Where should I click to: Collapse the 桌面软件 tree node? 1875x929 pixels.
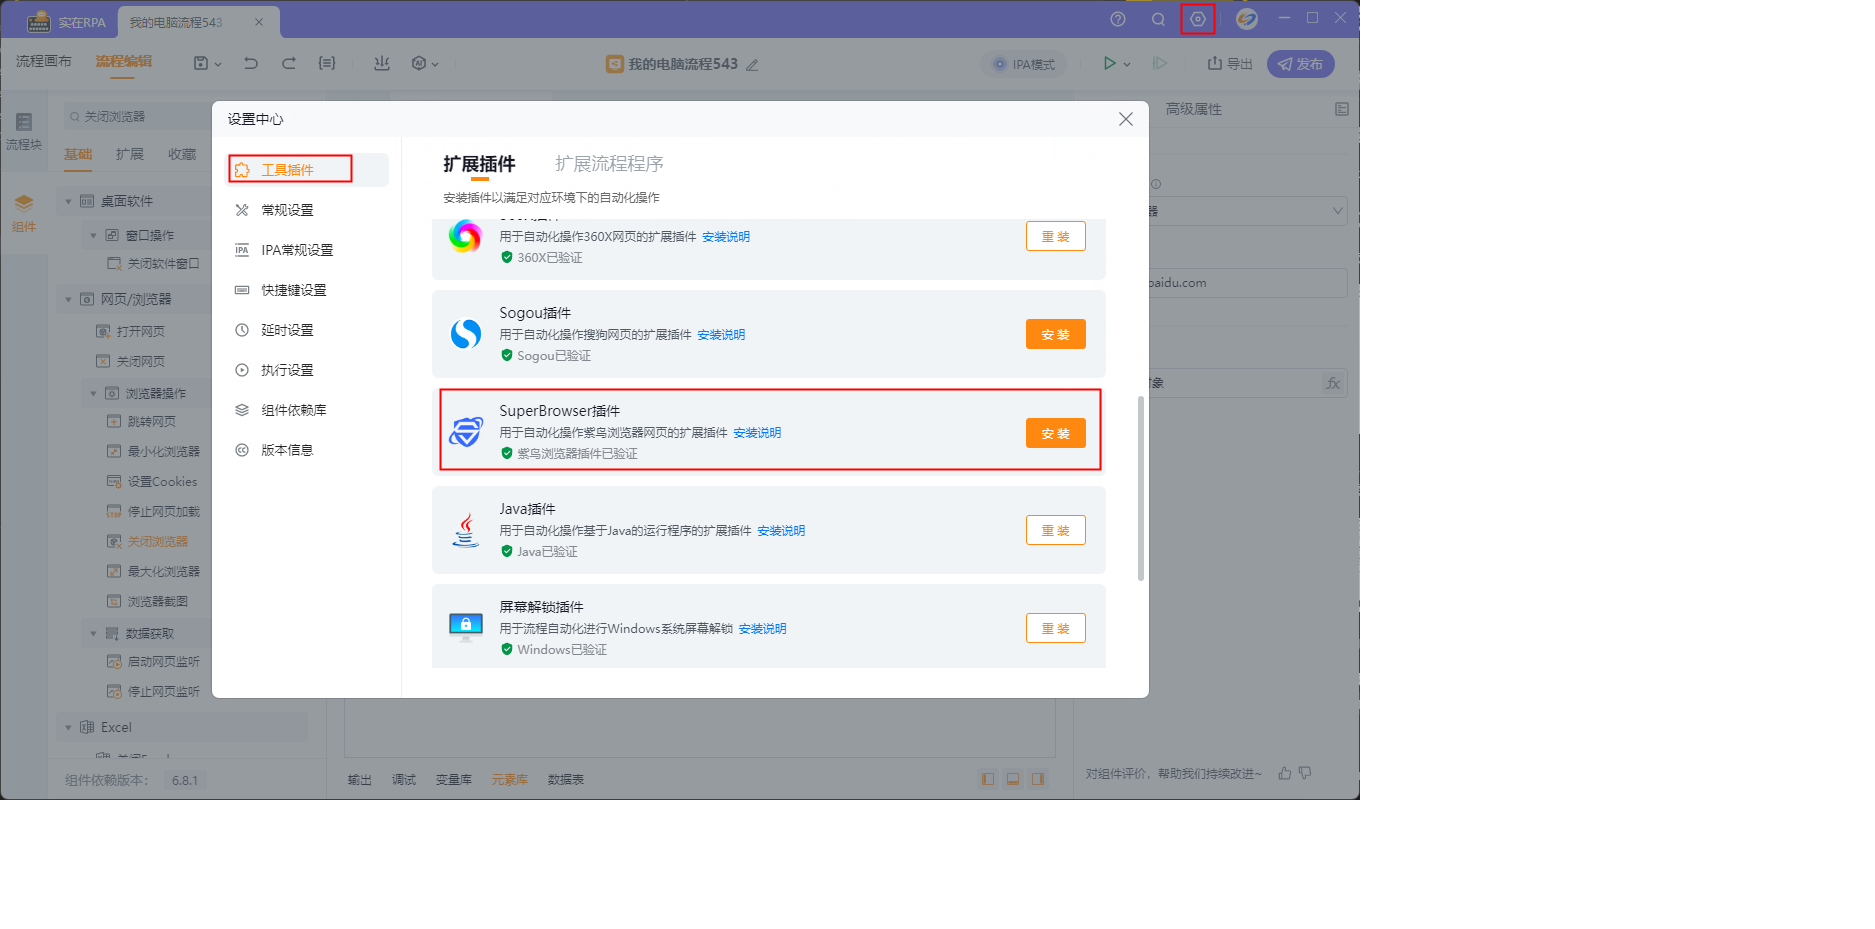tap(68, 201)
